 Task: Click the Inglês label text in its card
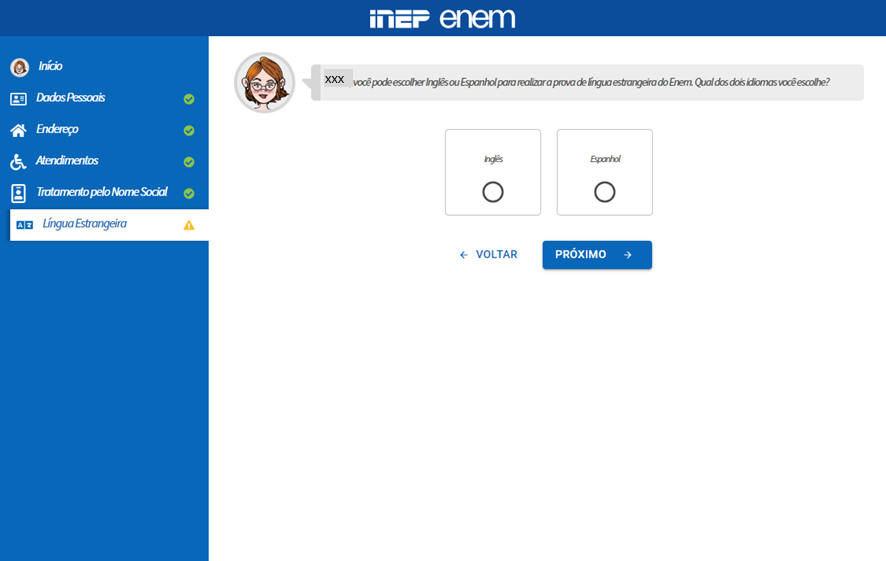(493, 159)
